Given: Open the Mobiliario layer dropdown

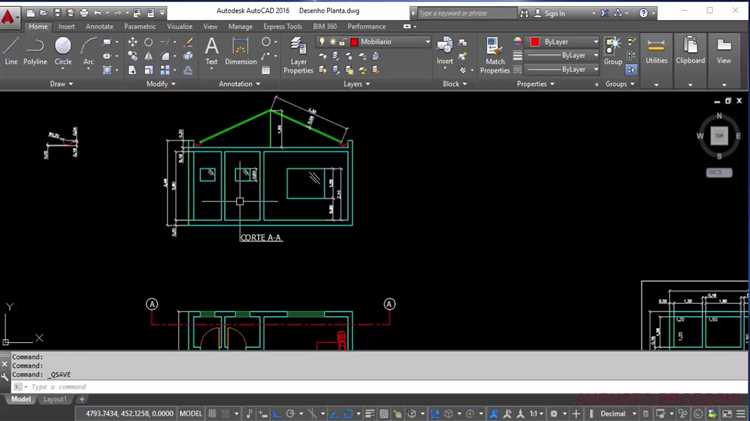Looking at the screenshot, I should (x=427, y=42).
